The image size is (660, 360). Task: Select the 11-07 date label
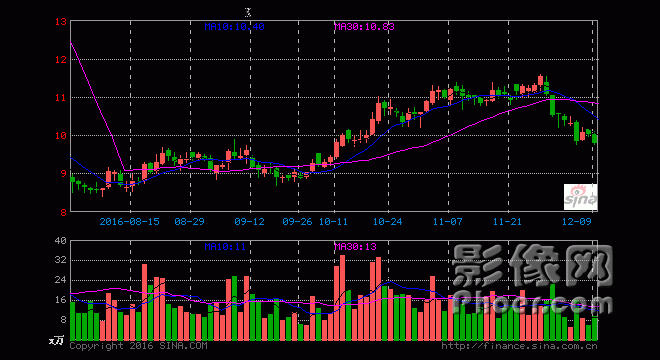tap(447, 221)
